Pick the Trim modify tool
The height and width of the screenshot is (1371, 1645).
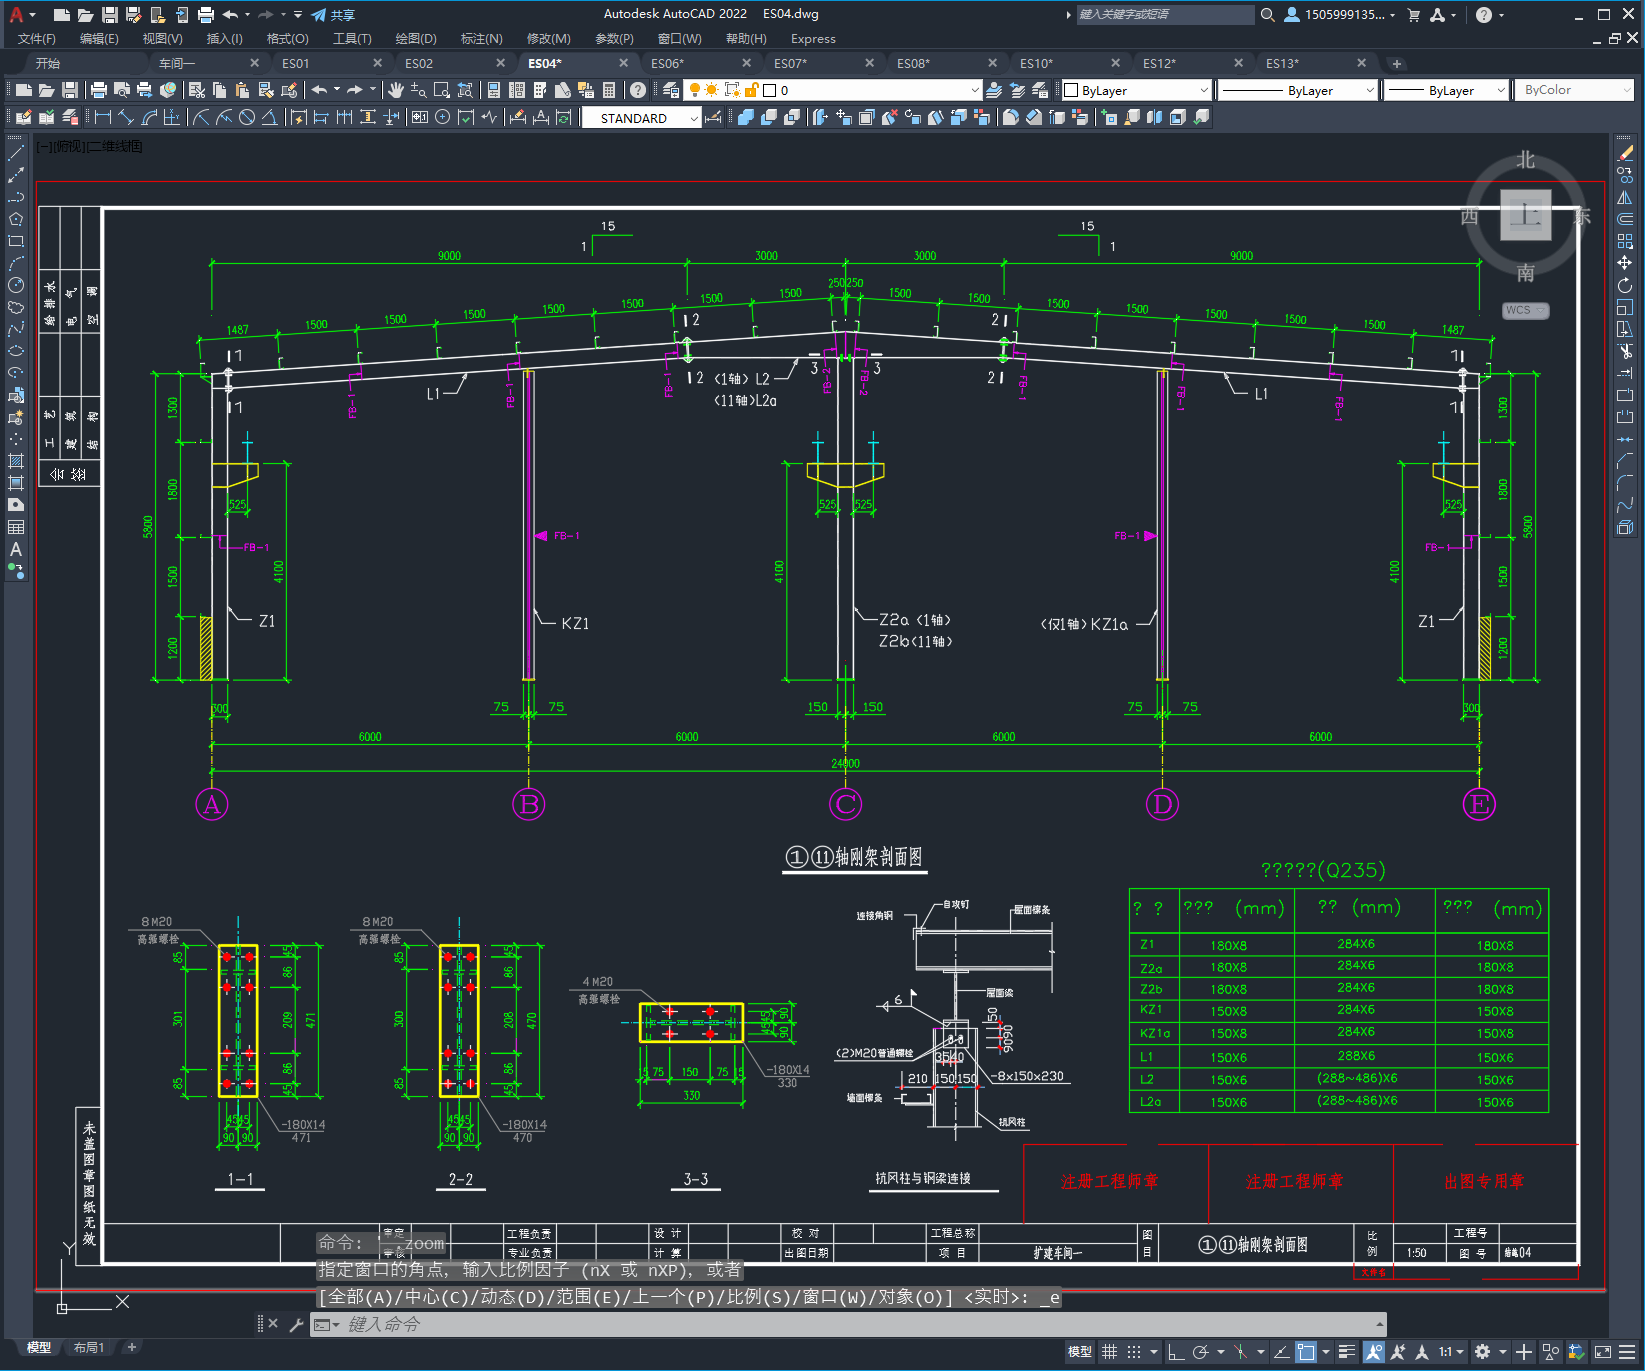(1625, 351)
